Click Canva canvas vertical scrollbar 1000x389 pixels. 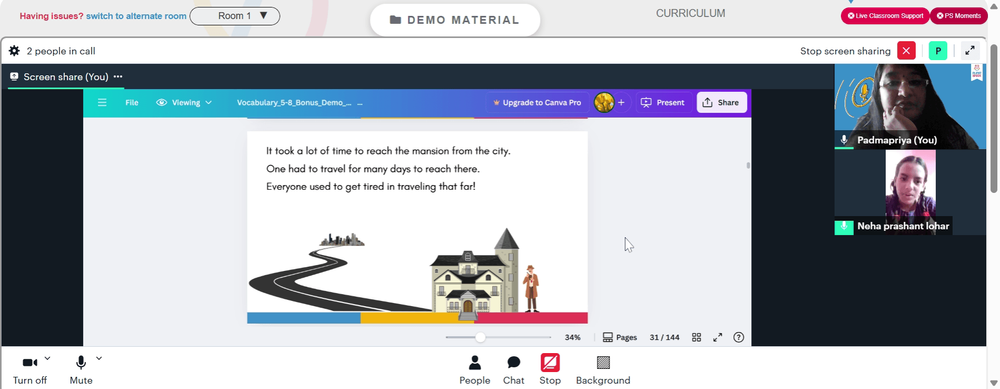coord(748,166)
